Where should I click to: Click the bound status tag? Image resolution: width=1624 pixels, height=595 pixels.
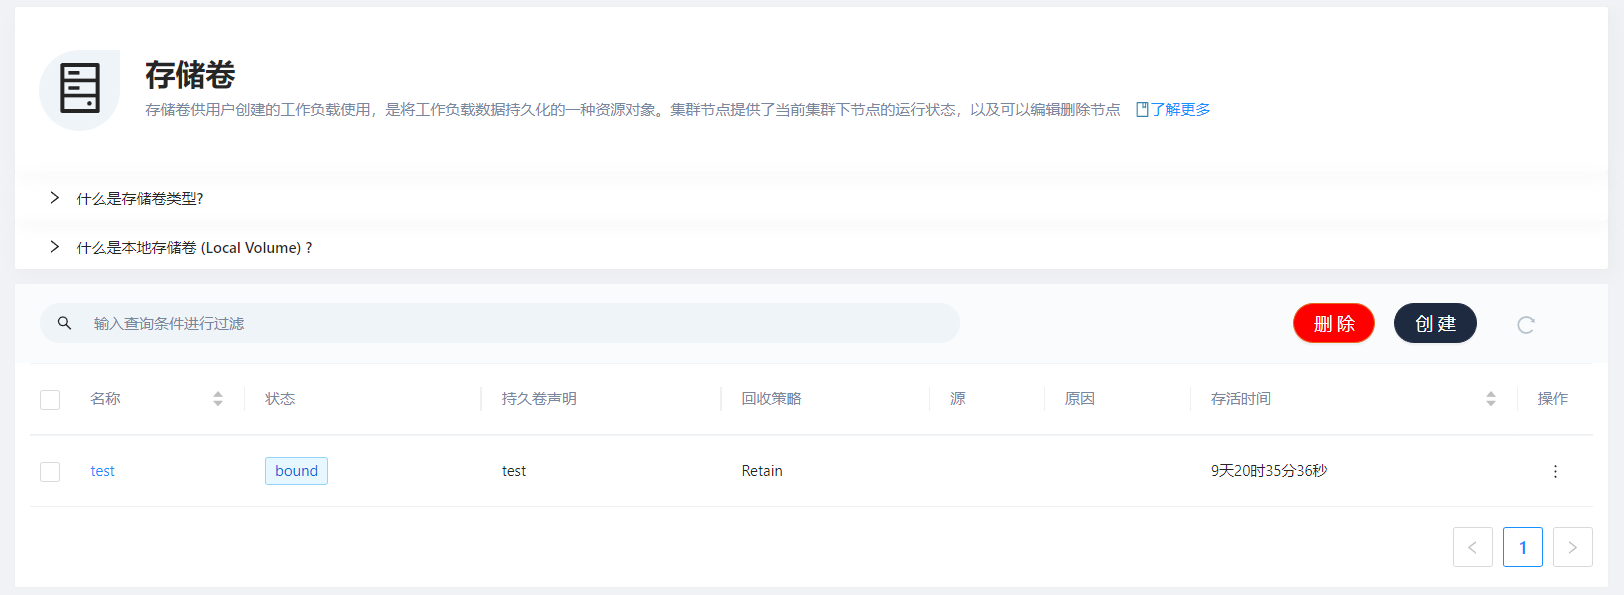pyautogui.click(x=296, y=471)
